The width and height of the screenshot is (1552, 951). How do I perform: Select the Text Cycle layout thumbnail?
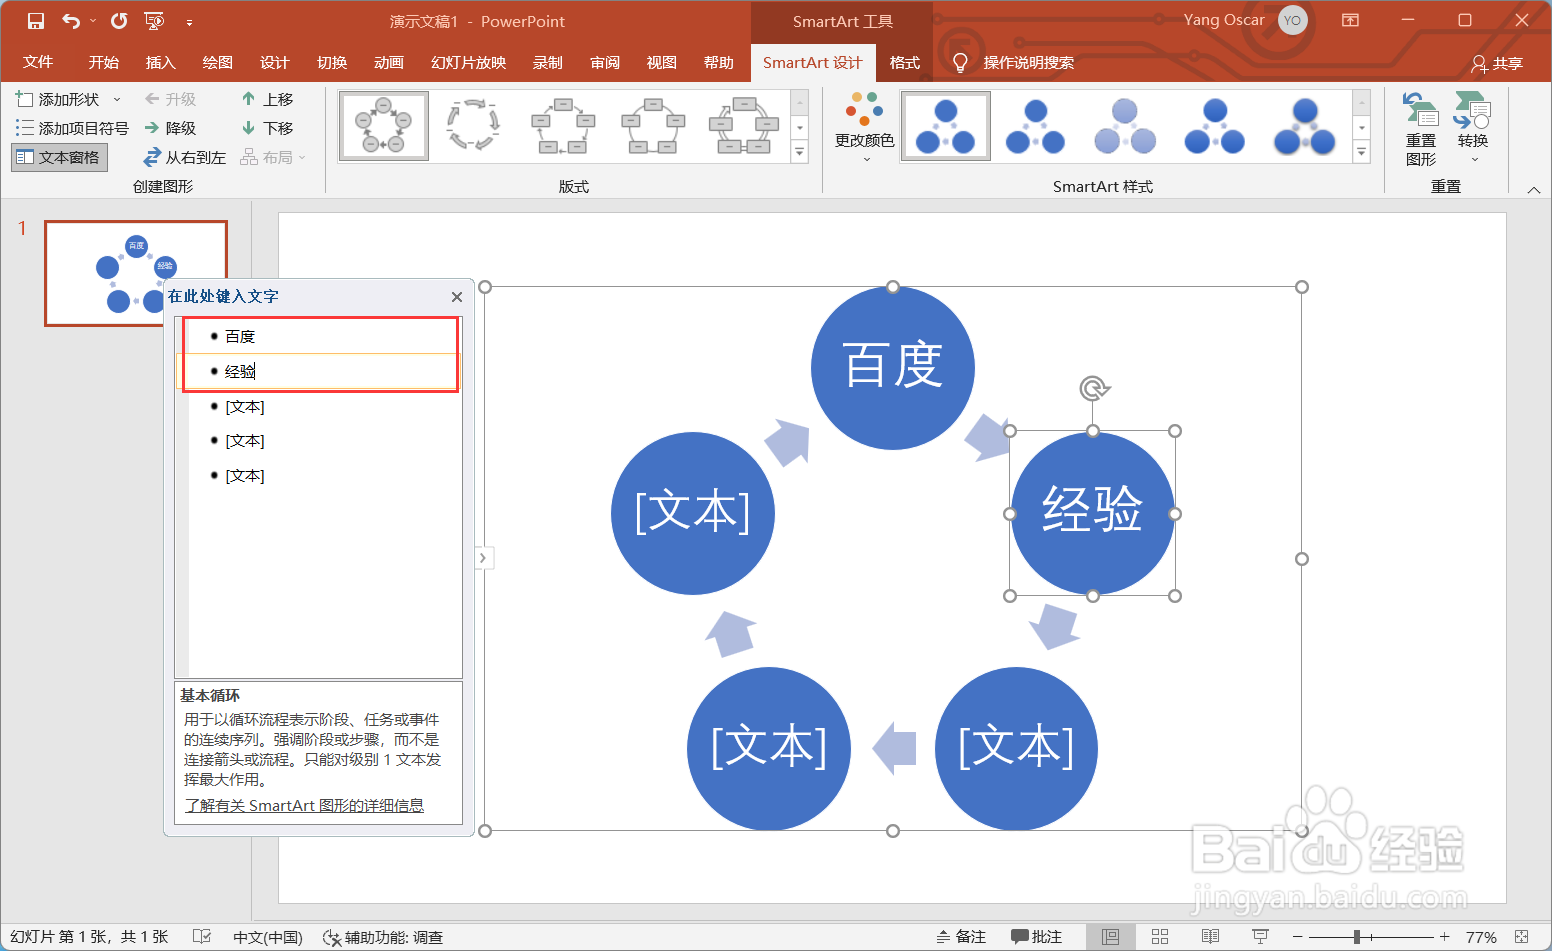(473, 126)
